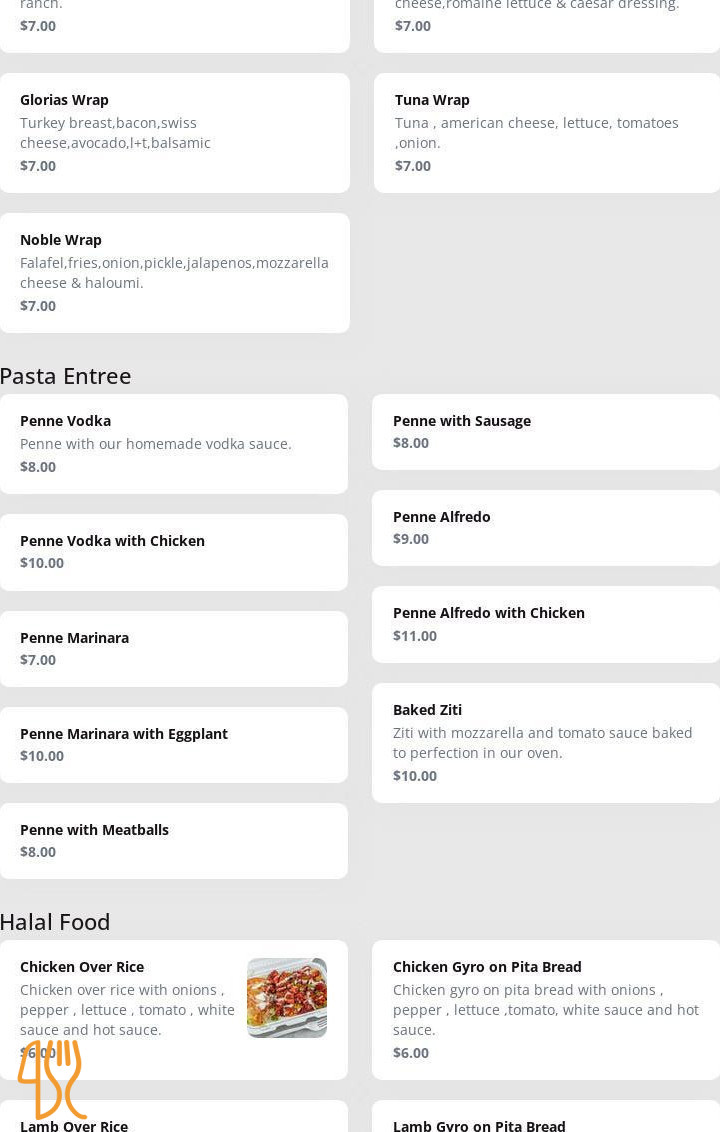Open the Penne Vodka pasta entree

tap(174, 443)
